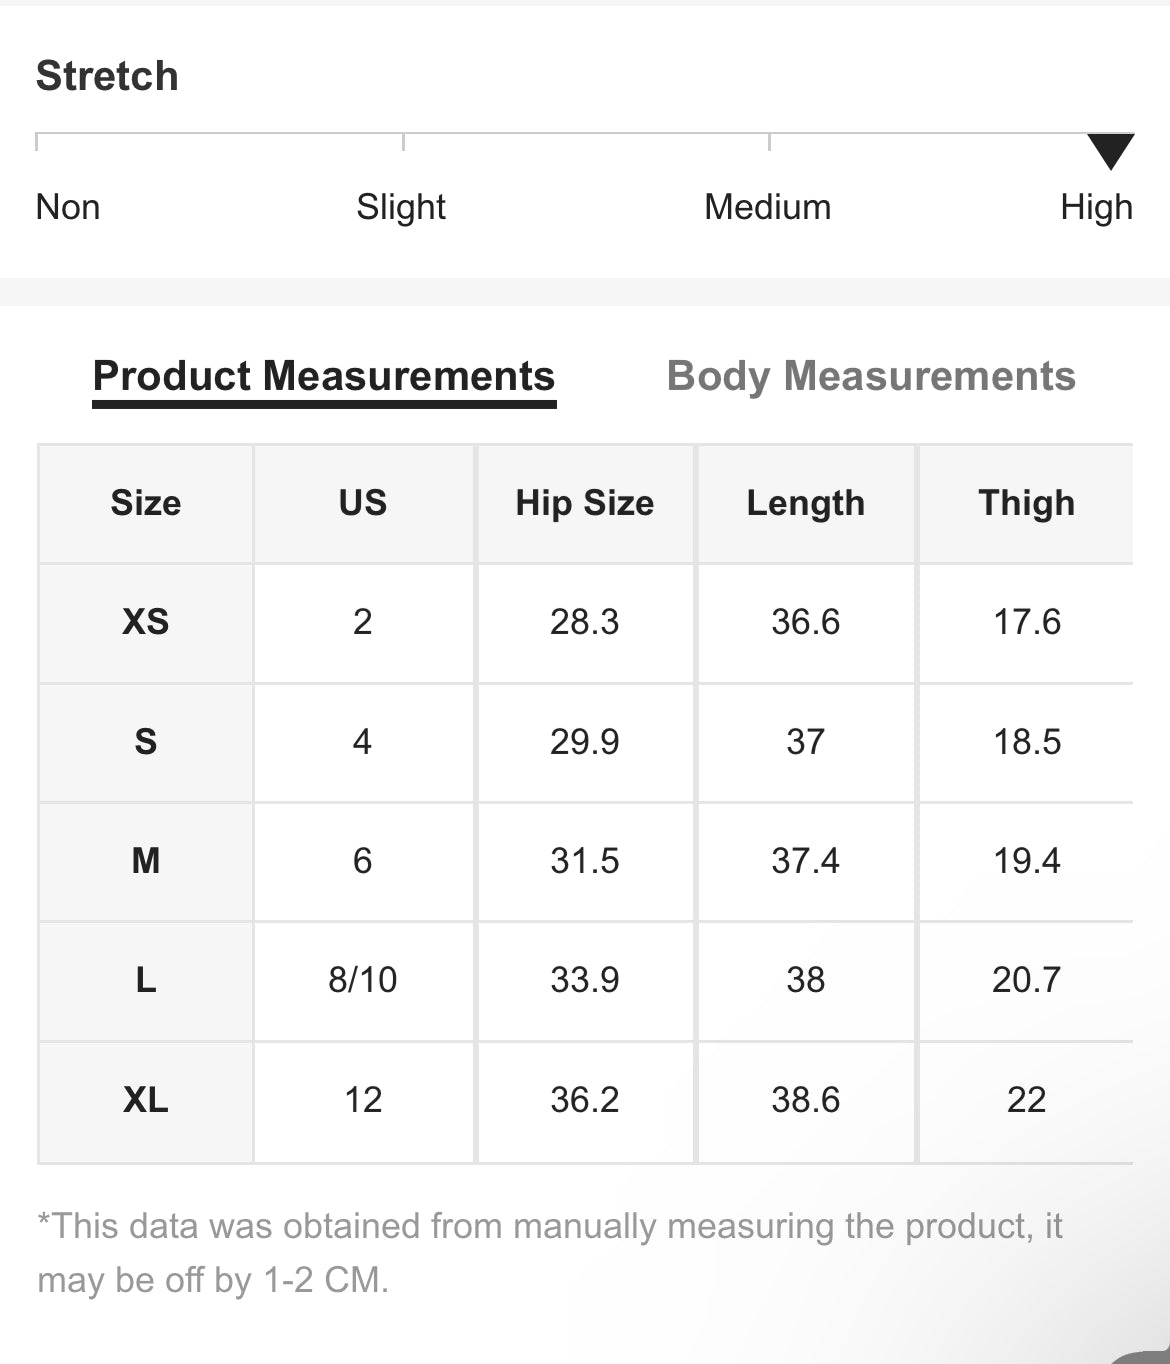The height and width of the screenshot is (1364, 1170).
Task: Click the US column header
Action: [363, 503]
